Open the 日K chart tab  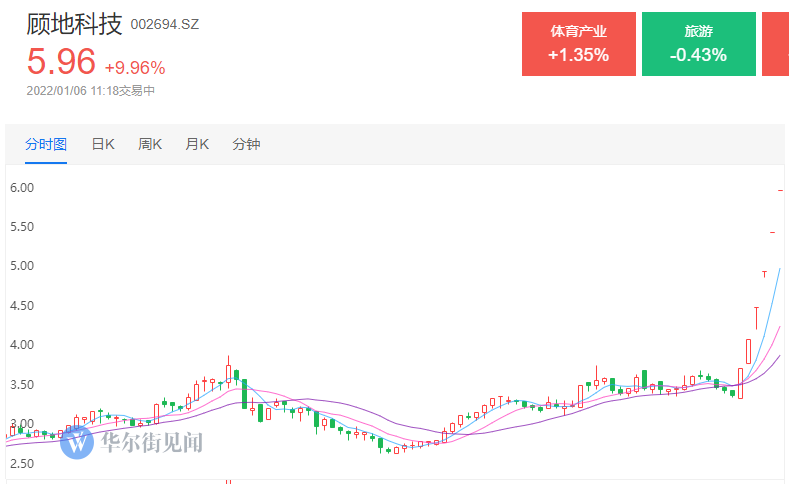pos(103,144)
